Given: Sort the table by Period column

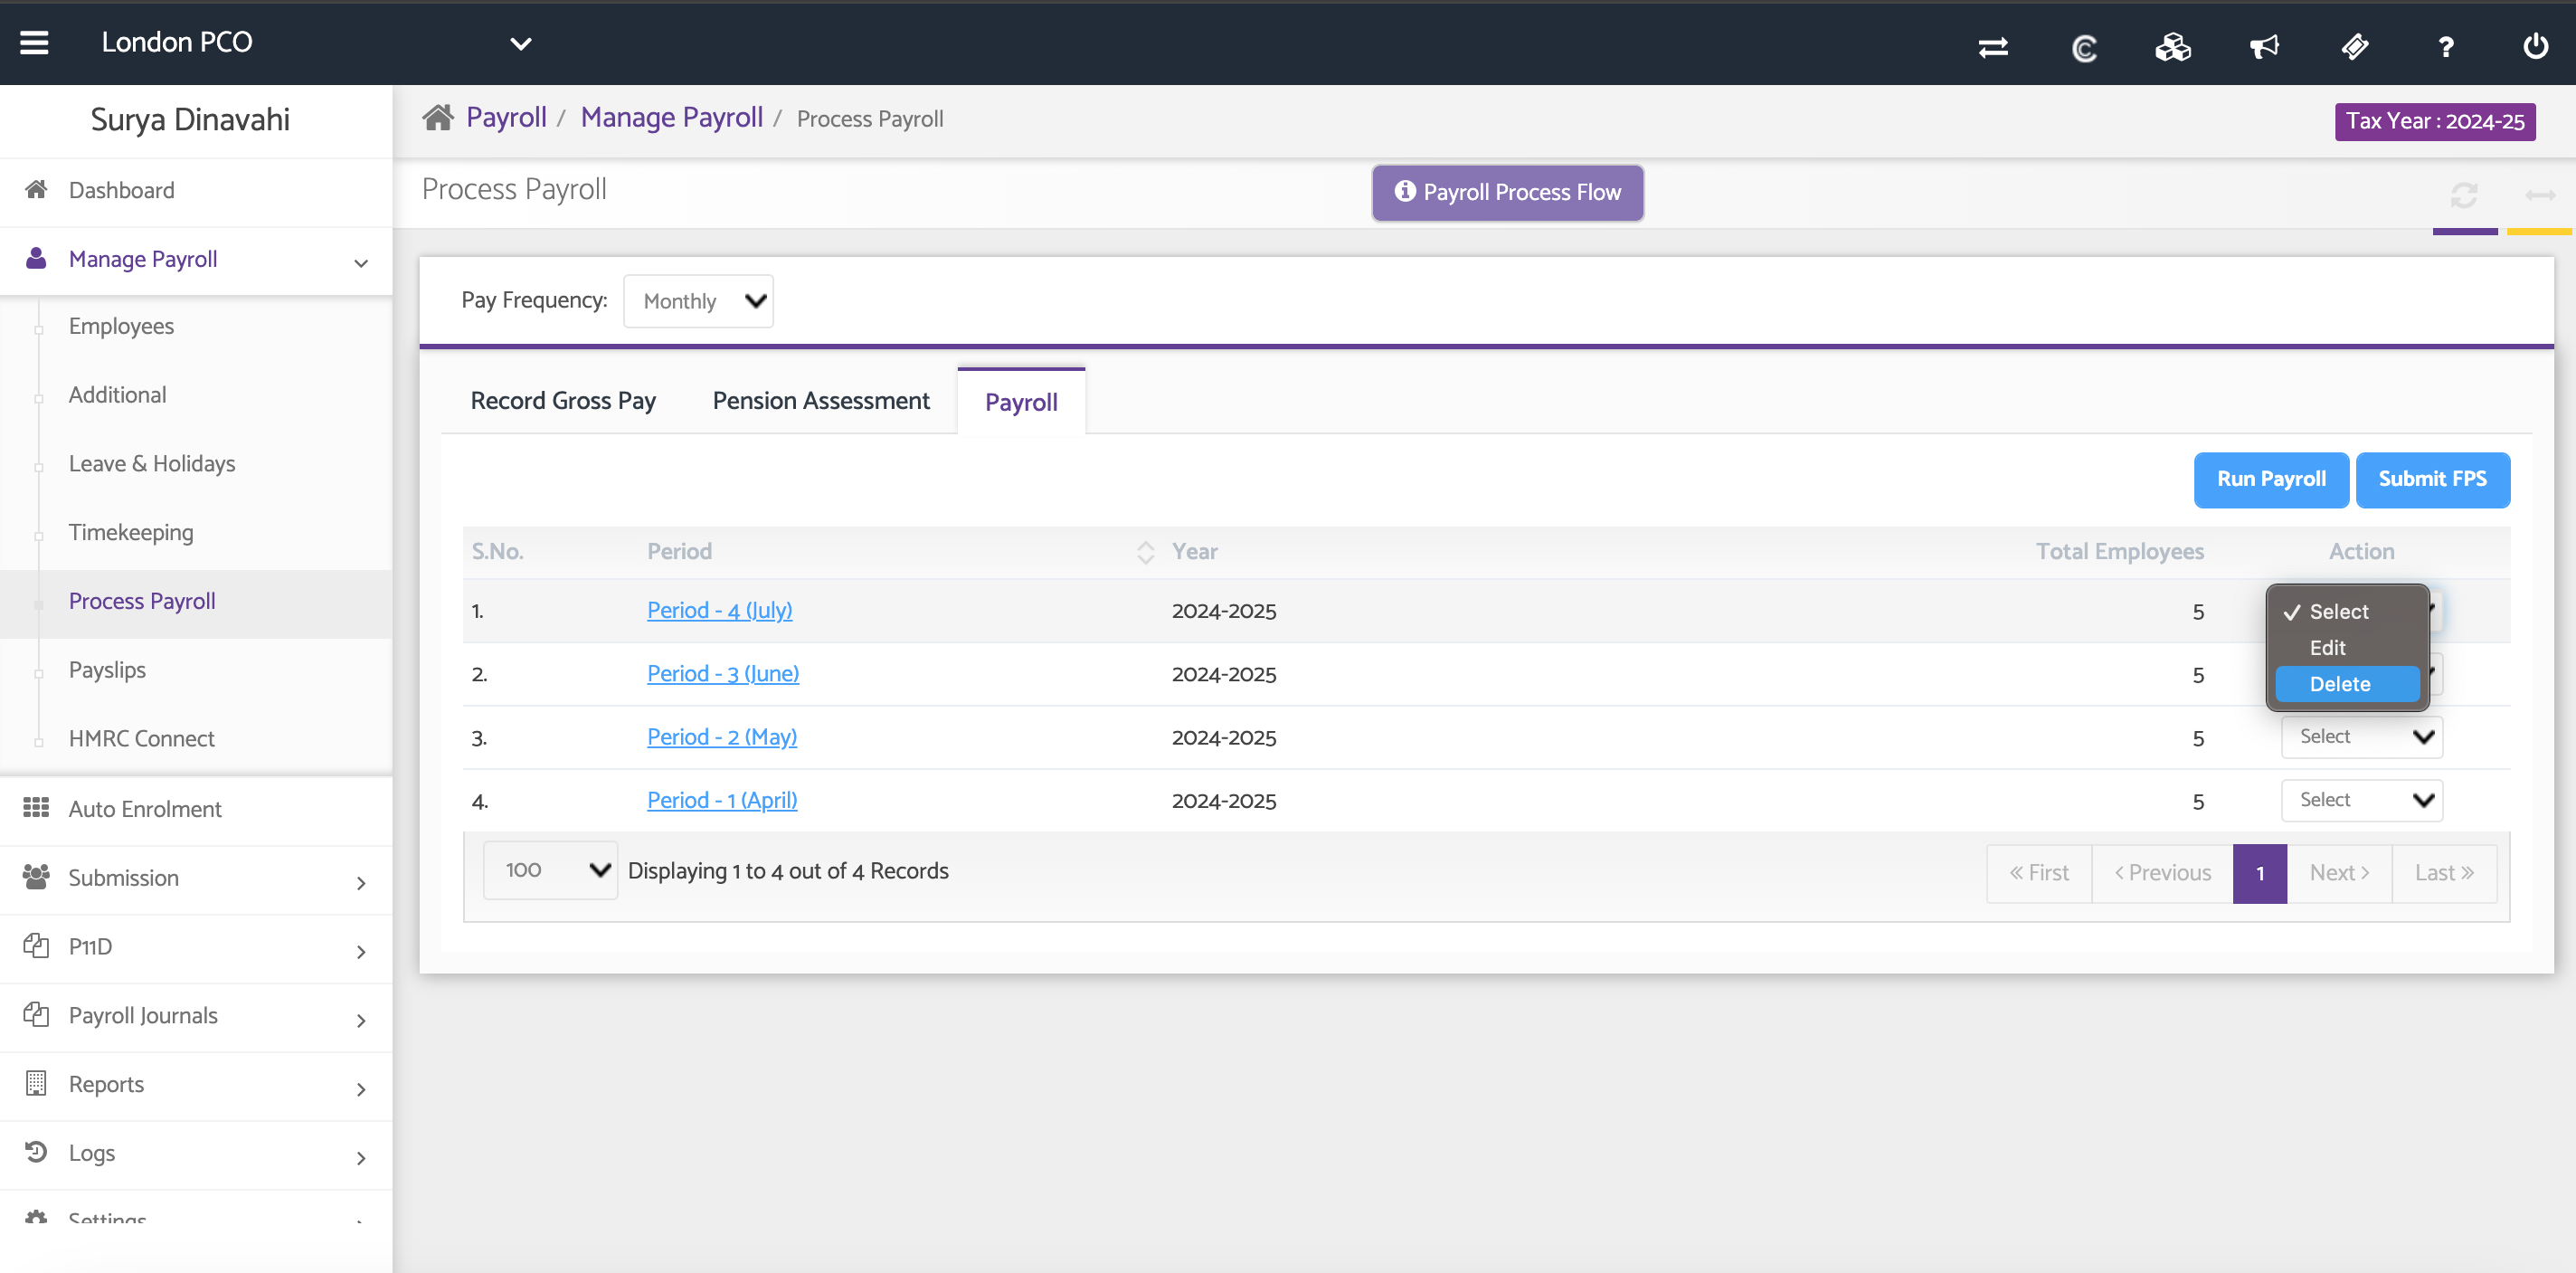Looking at the screenshot, I should click(1145, 552).
